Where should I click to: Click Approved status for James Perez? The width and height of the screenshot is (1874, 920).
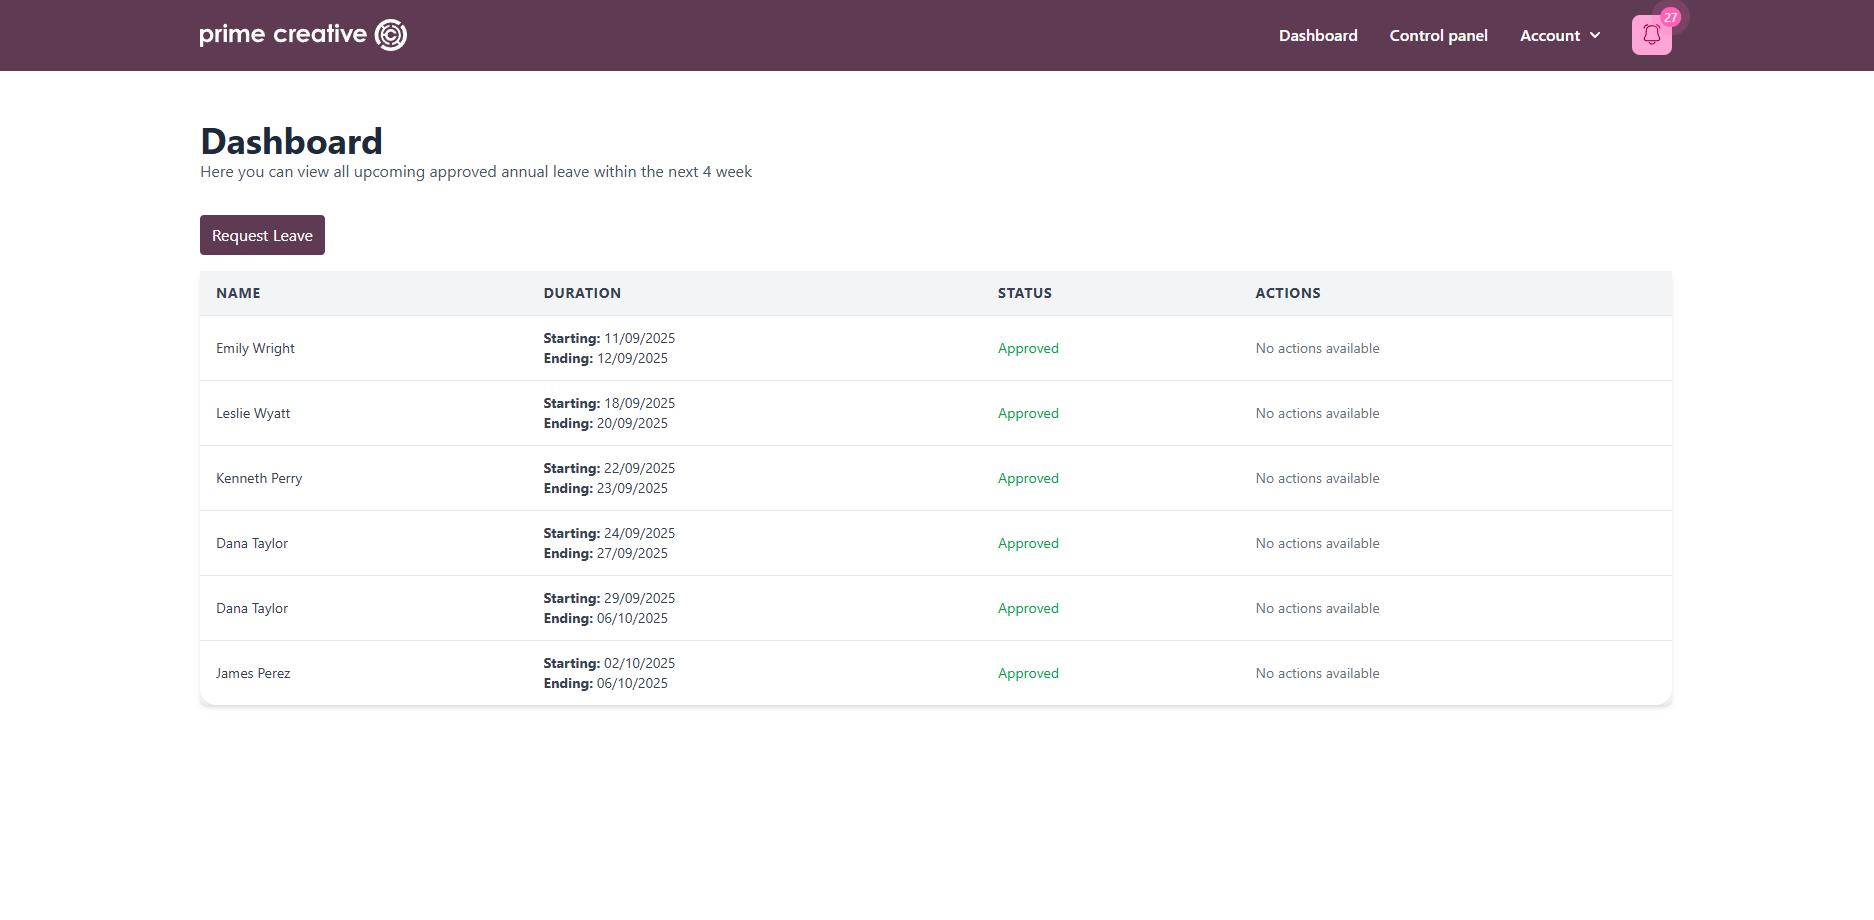pos(1028,673)
